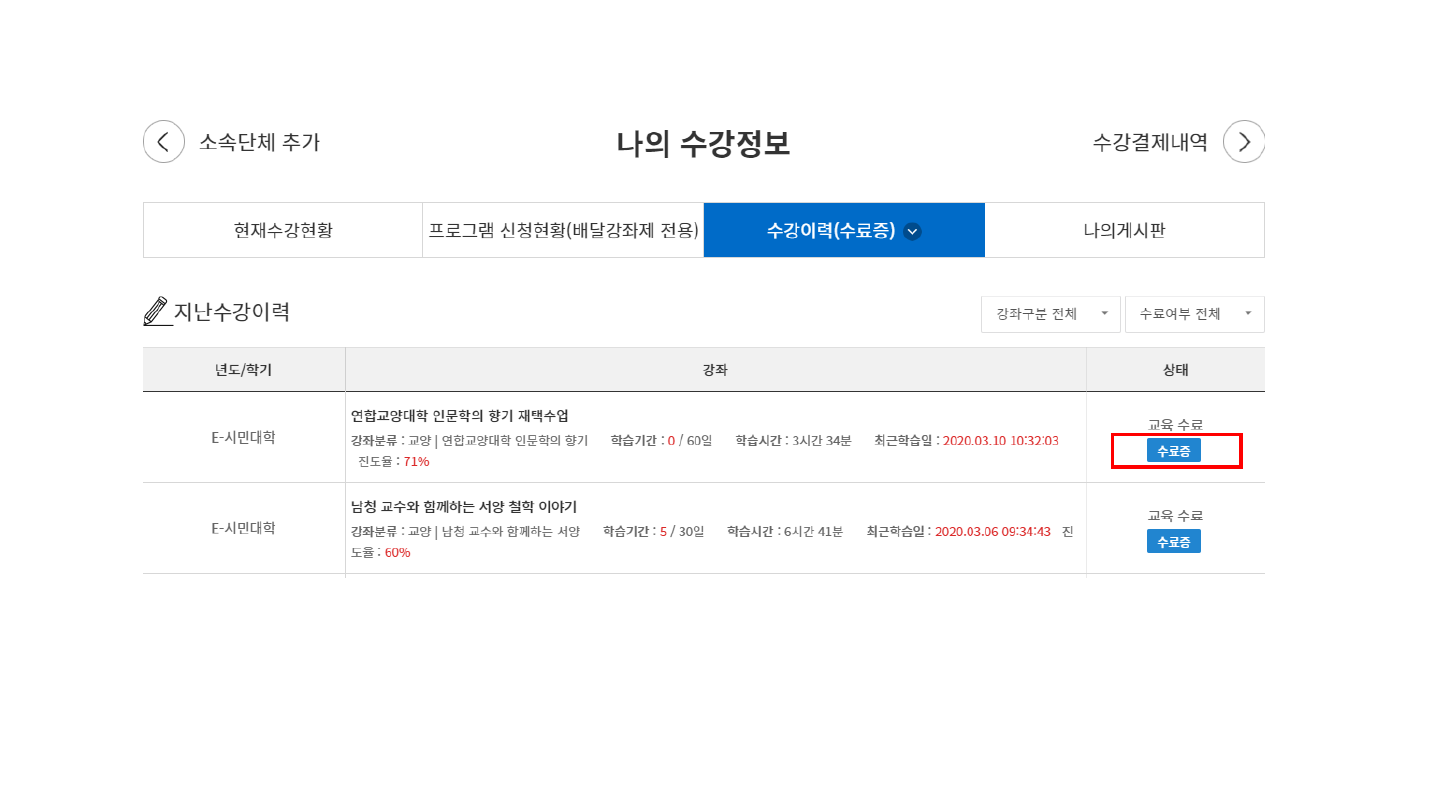Click the pencil icon beside 지난수강이력
The image size is (1440, 810).
tap(156, 312)
